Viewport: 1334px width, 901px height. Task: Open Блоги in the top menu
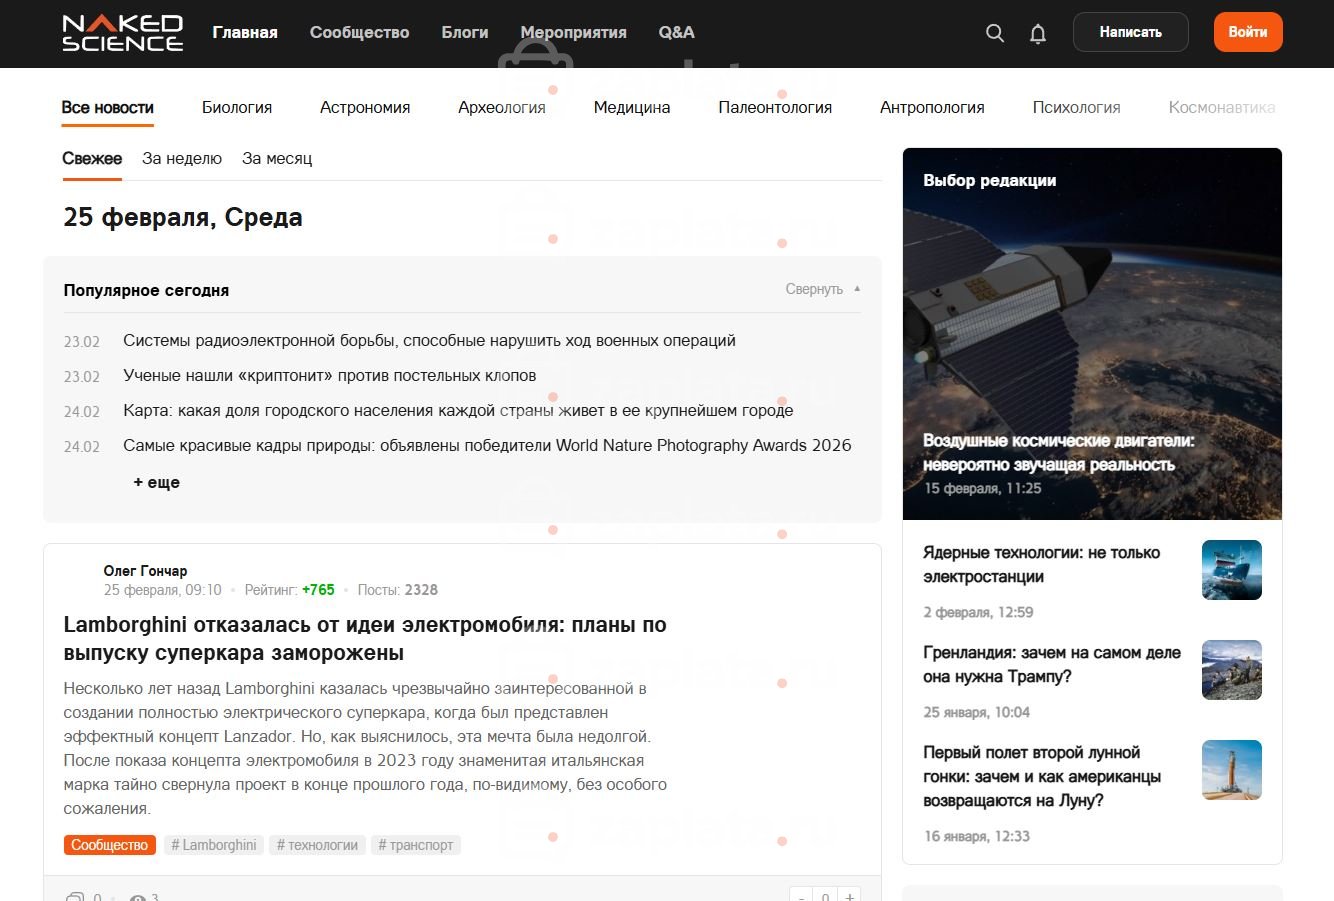[465, 32]
